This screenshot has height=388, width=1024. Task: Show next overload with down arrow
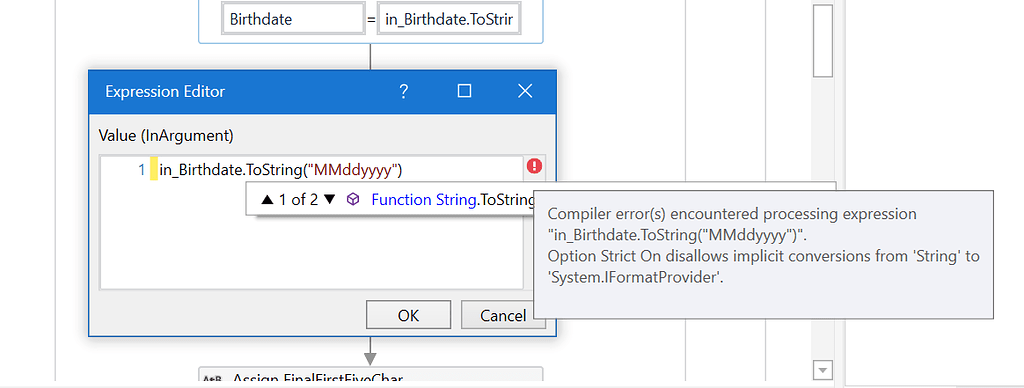click(x=330, y=200)
